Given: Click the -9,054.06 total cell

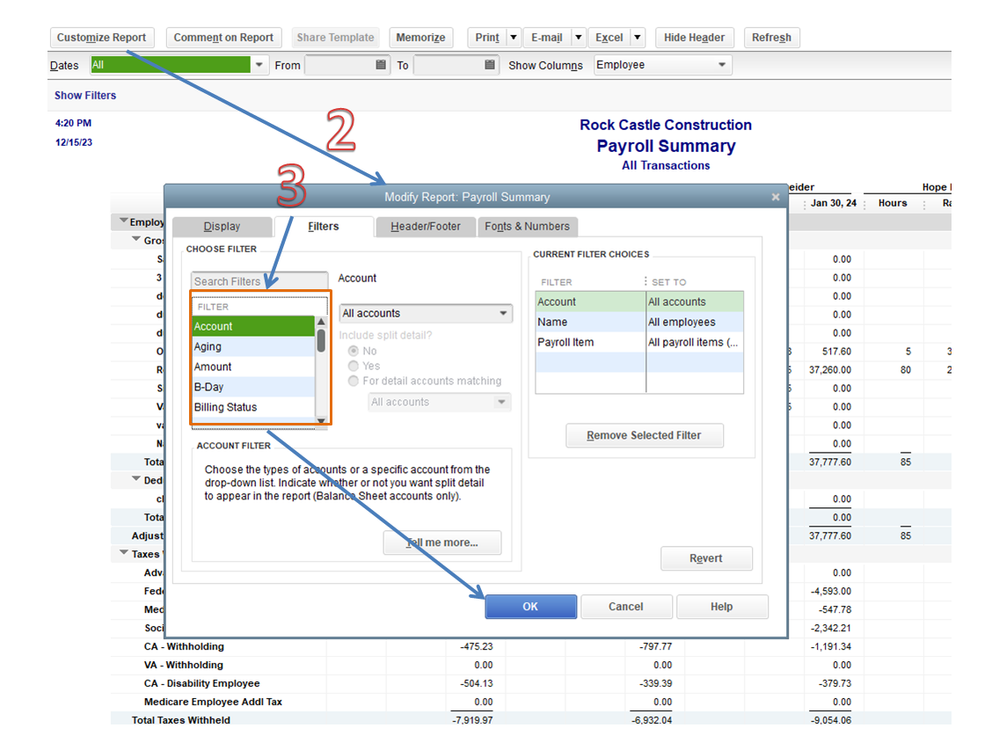Looking at the screenshot, I should coord(831,720).
